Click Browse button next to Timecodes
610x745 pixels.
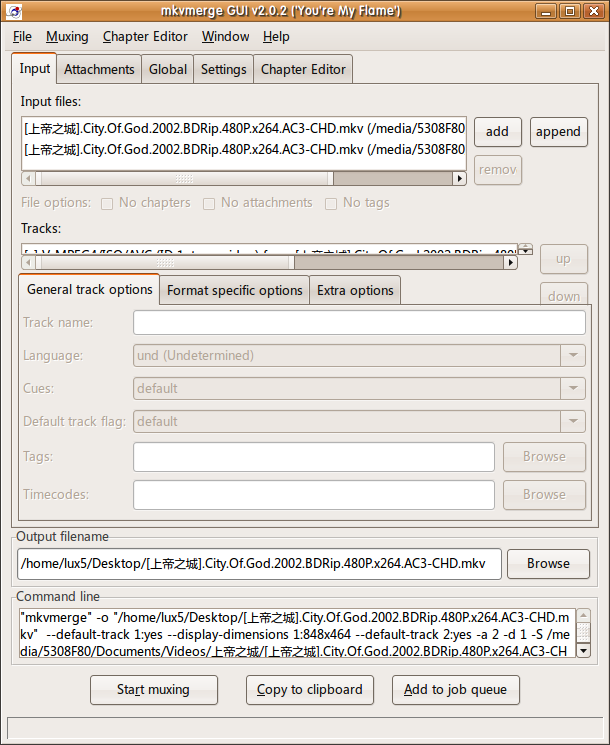544,495
